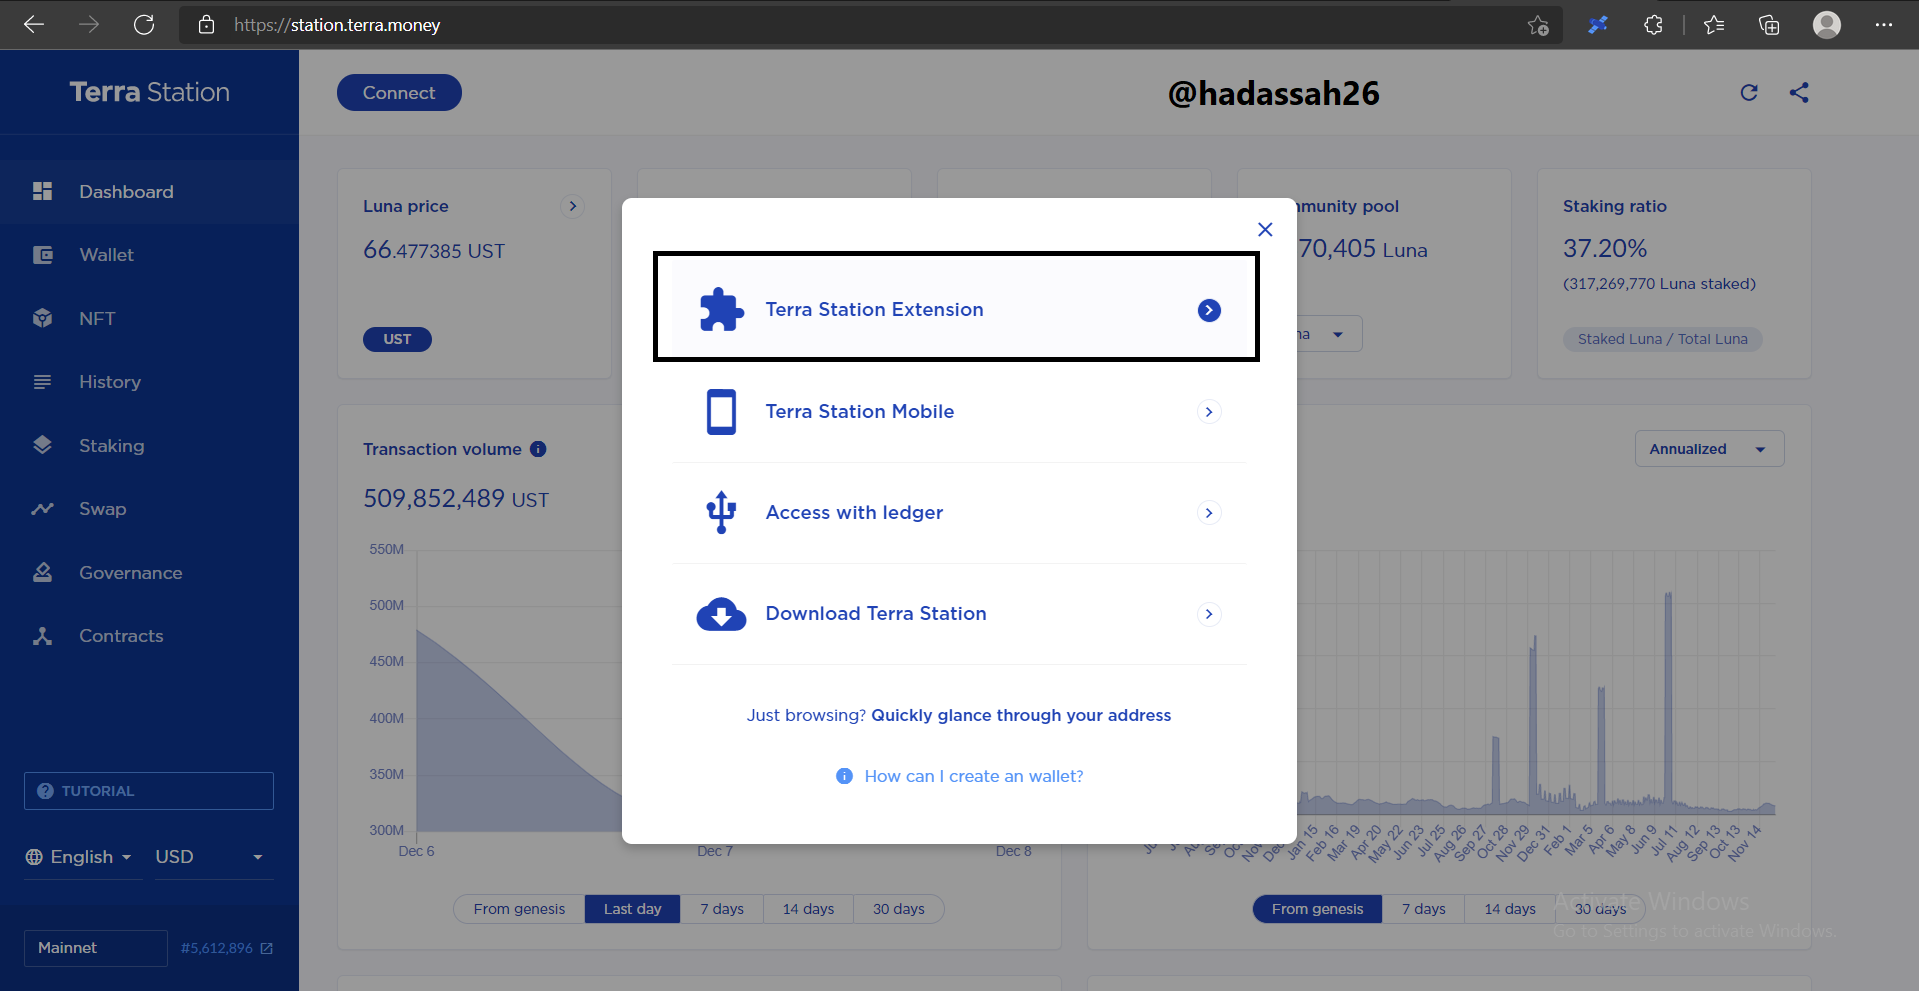The width and height of the screenshot is (1919, 991).
Task: Click the Staked Luna / Total Luna pill
Action: [x=1663, y=339]
